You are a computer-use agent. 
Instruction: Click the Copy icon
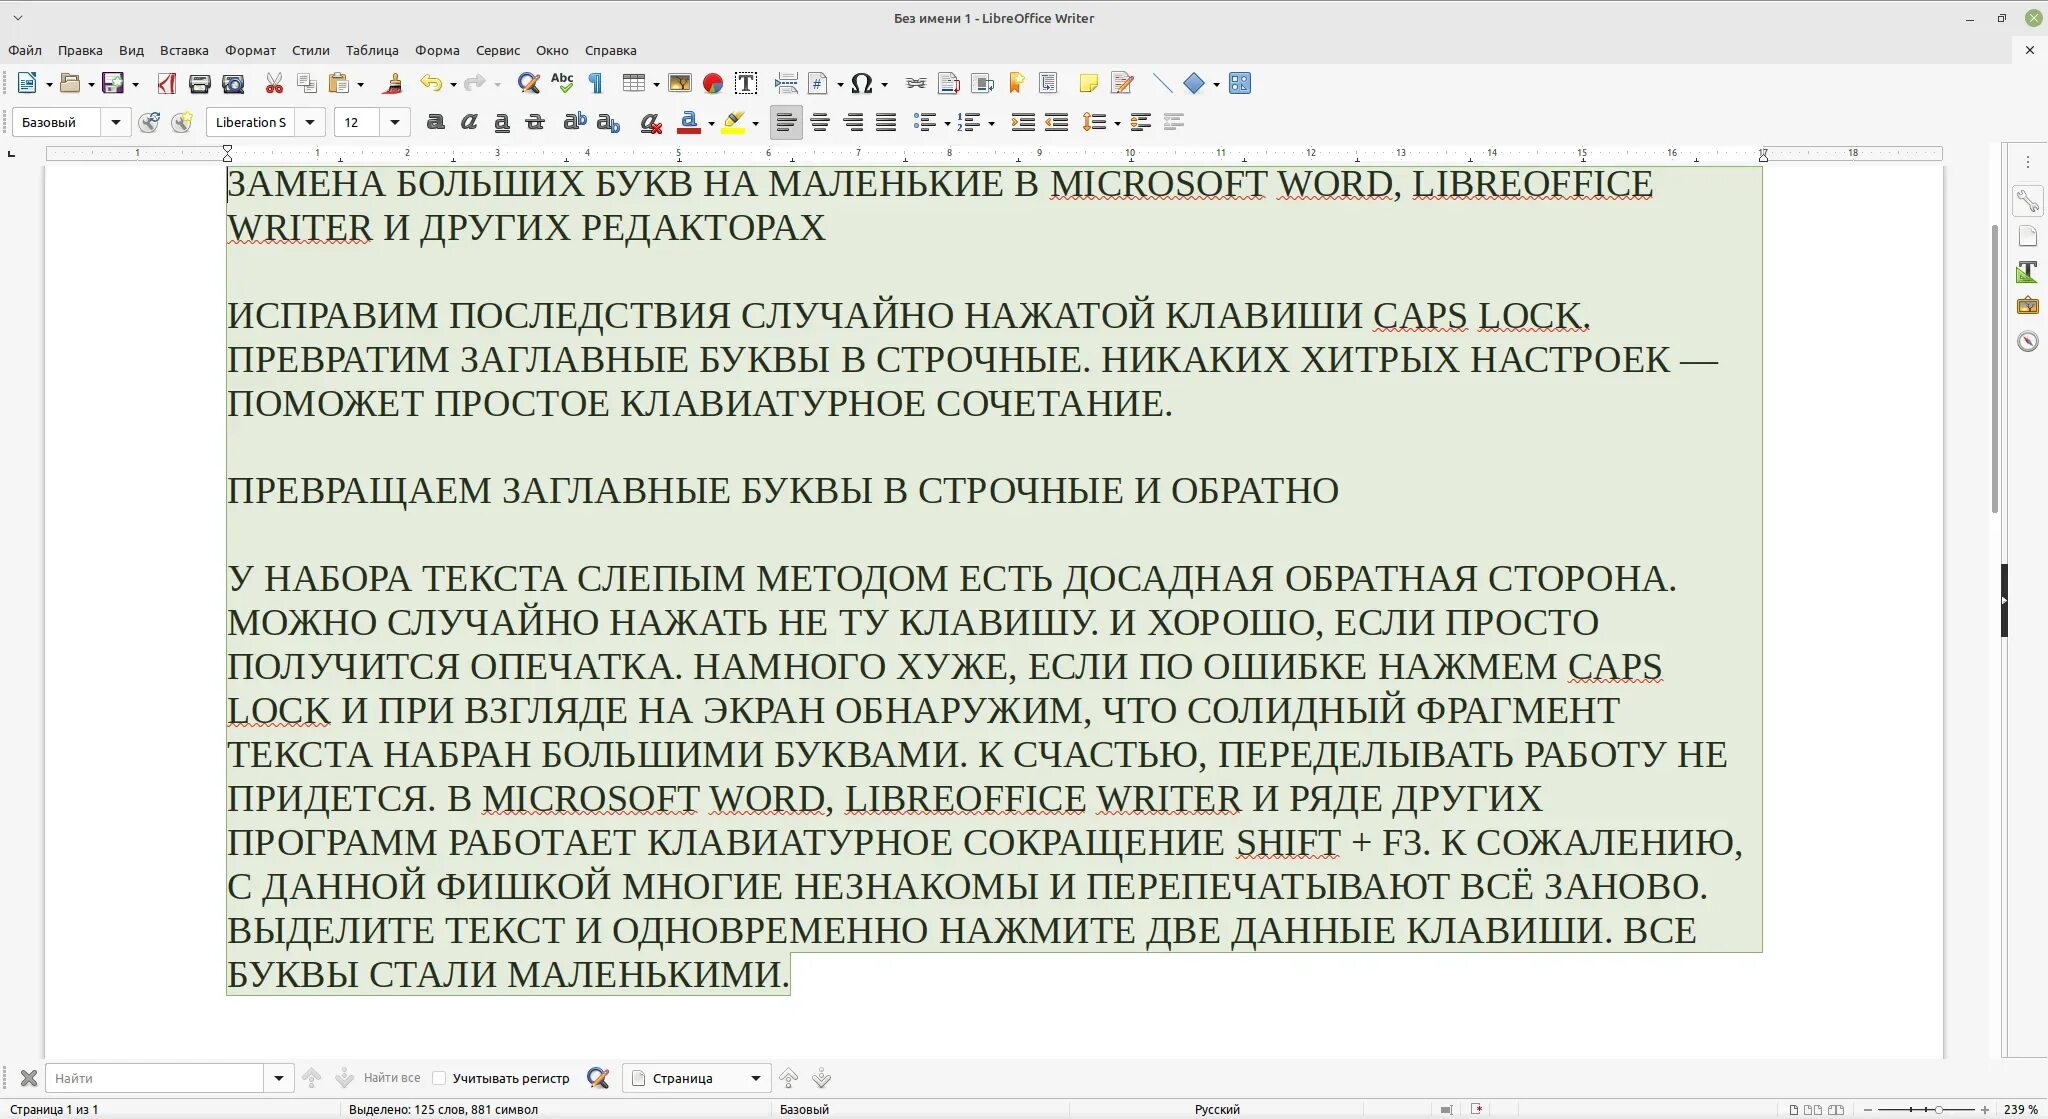tap(307, 84)
